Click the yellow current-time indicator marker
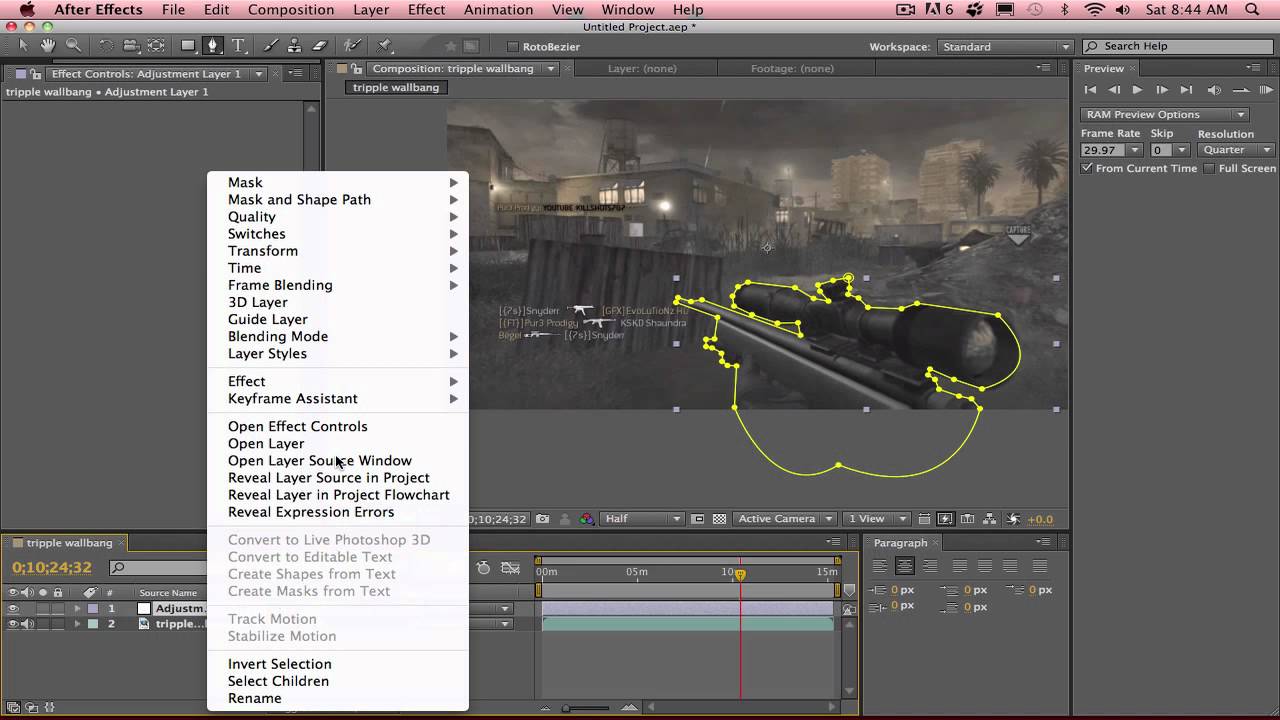The image size is (1280, 720). pyautogui.click(x=740, y=574)
